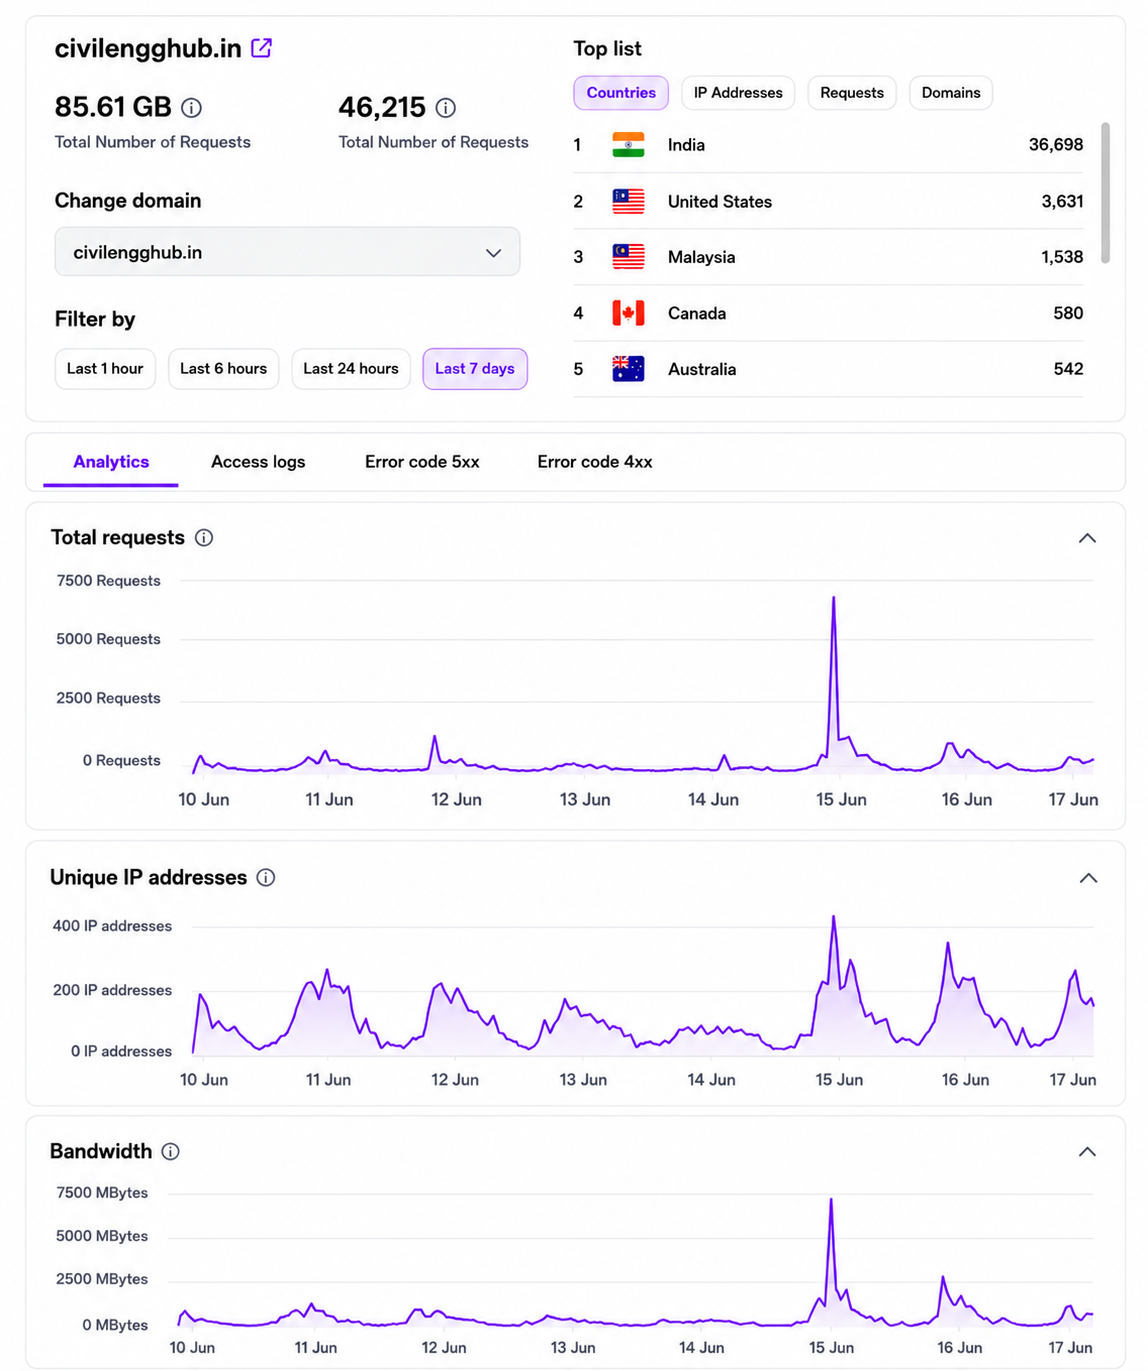The image size is (1148, 1371).
Task: Click Australia country name
Action: click(x=702, y=369)
